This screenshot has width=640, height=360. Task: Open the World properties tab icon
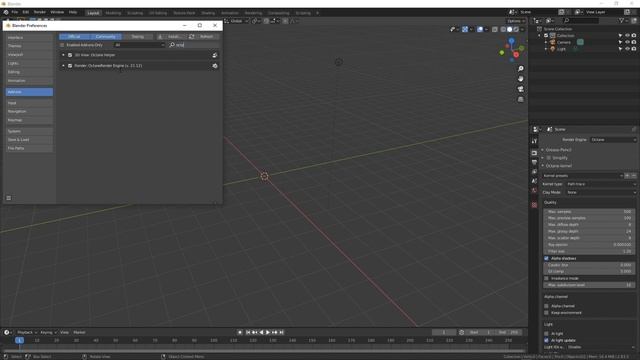[534, 191]
